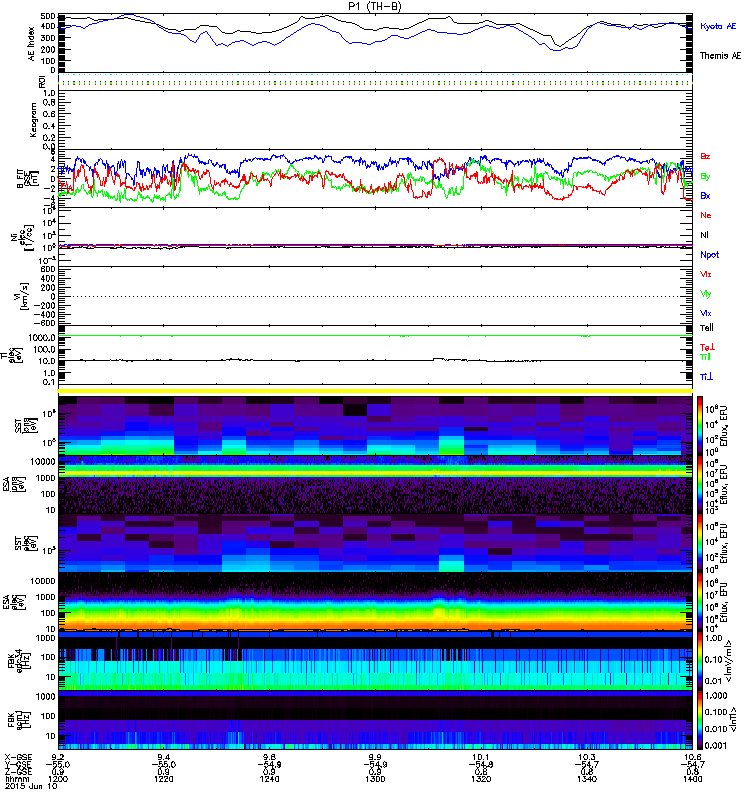Viewport: 750px width, 800px height.
Task: Click the green 'Viy' velocity legend label
Action: (x=705, y=294)
